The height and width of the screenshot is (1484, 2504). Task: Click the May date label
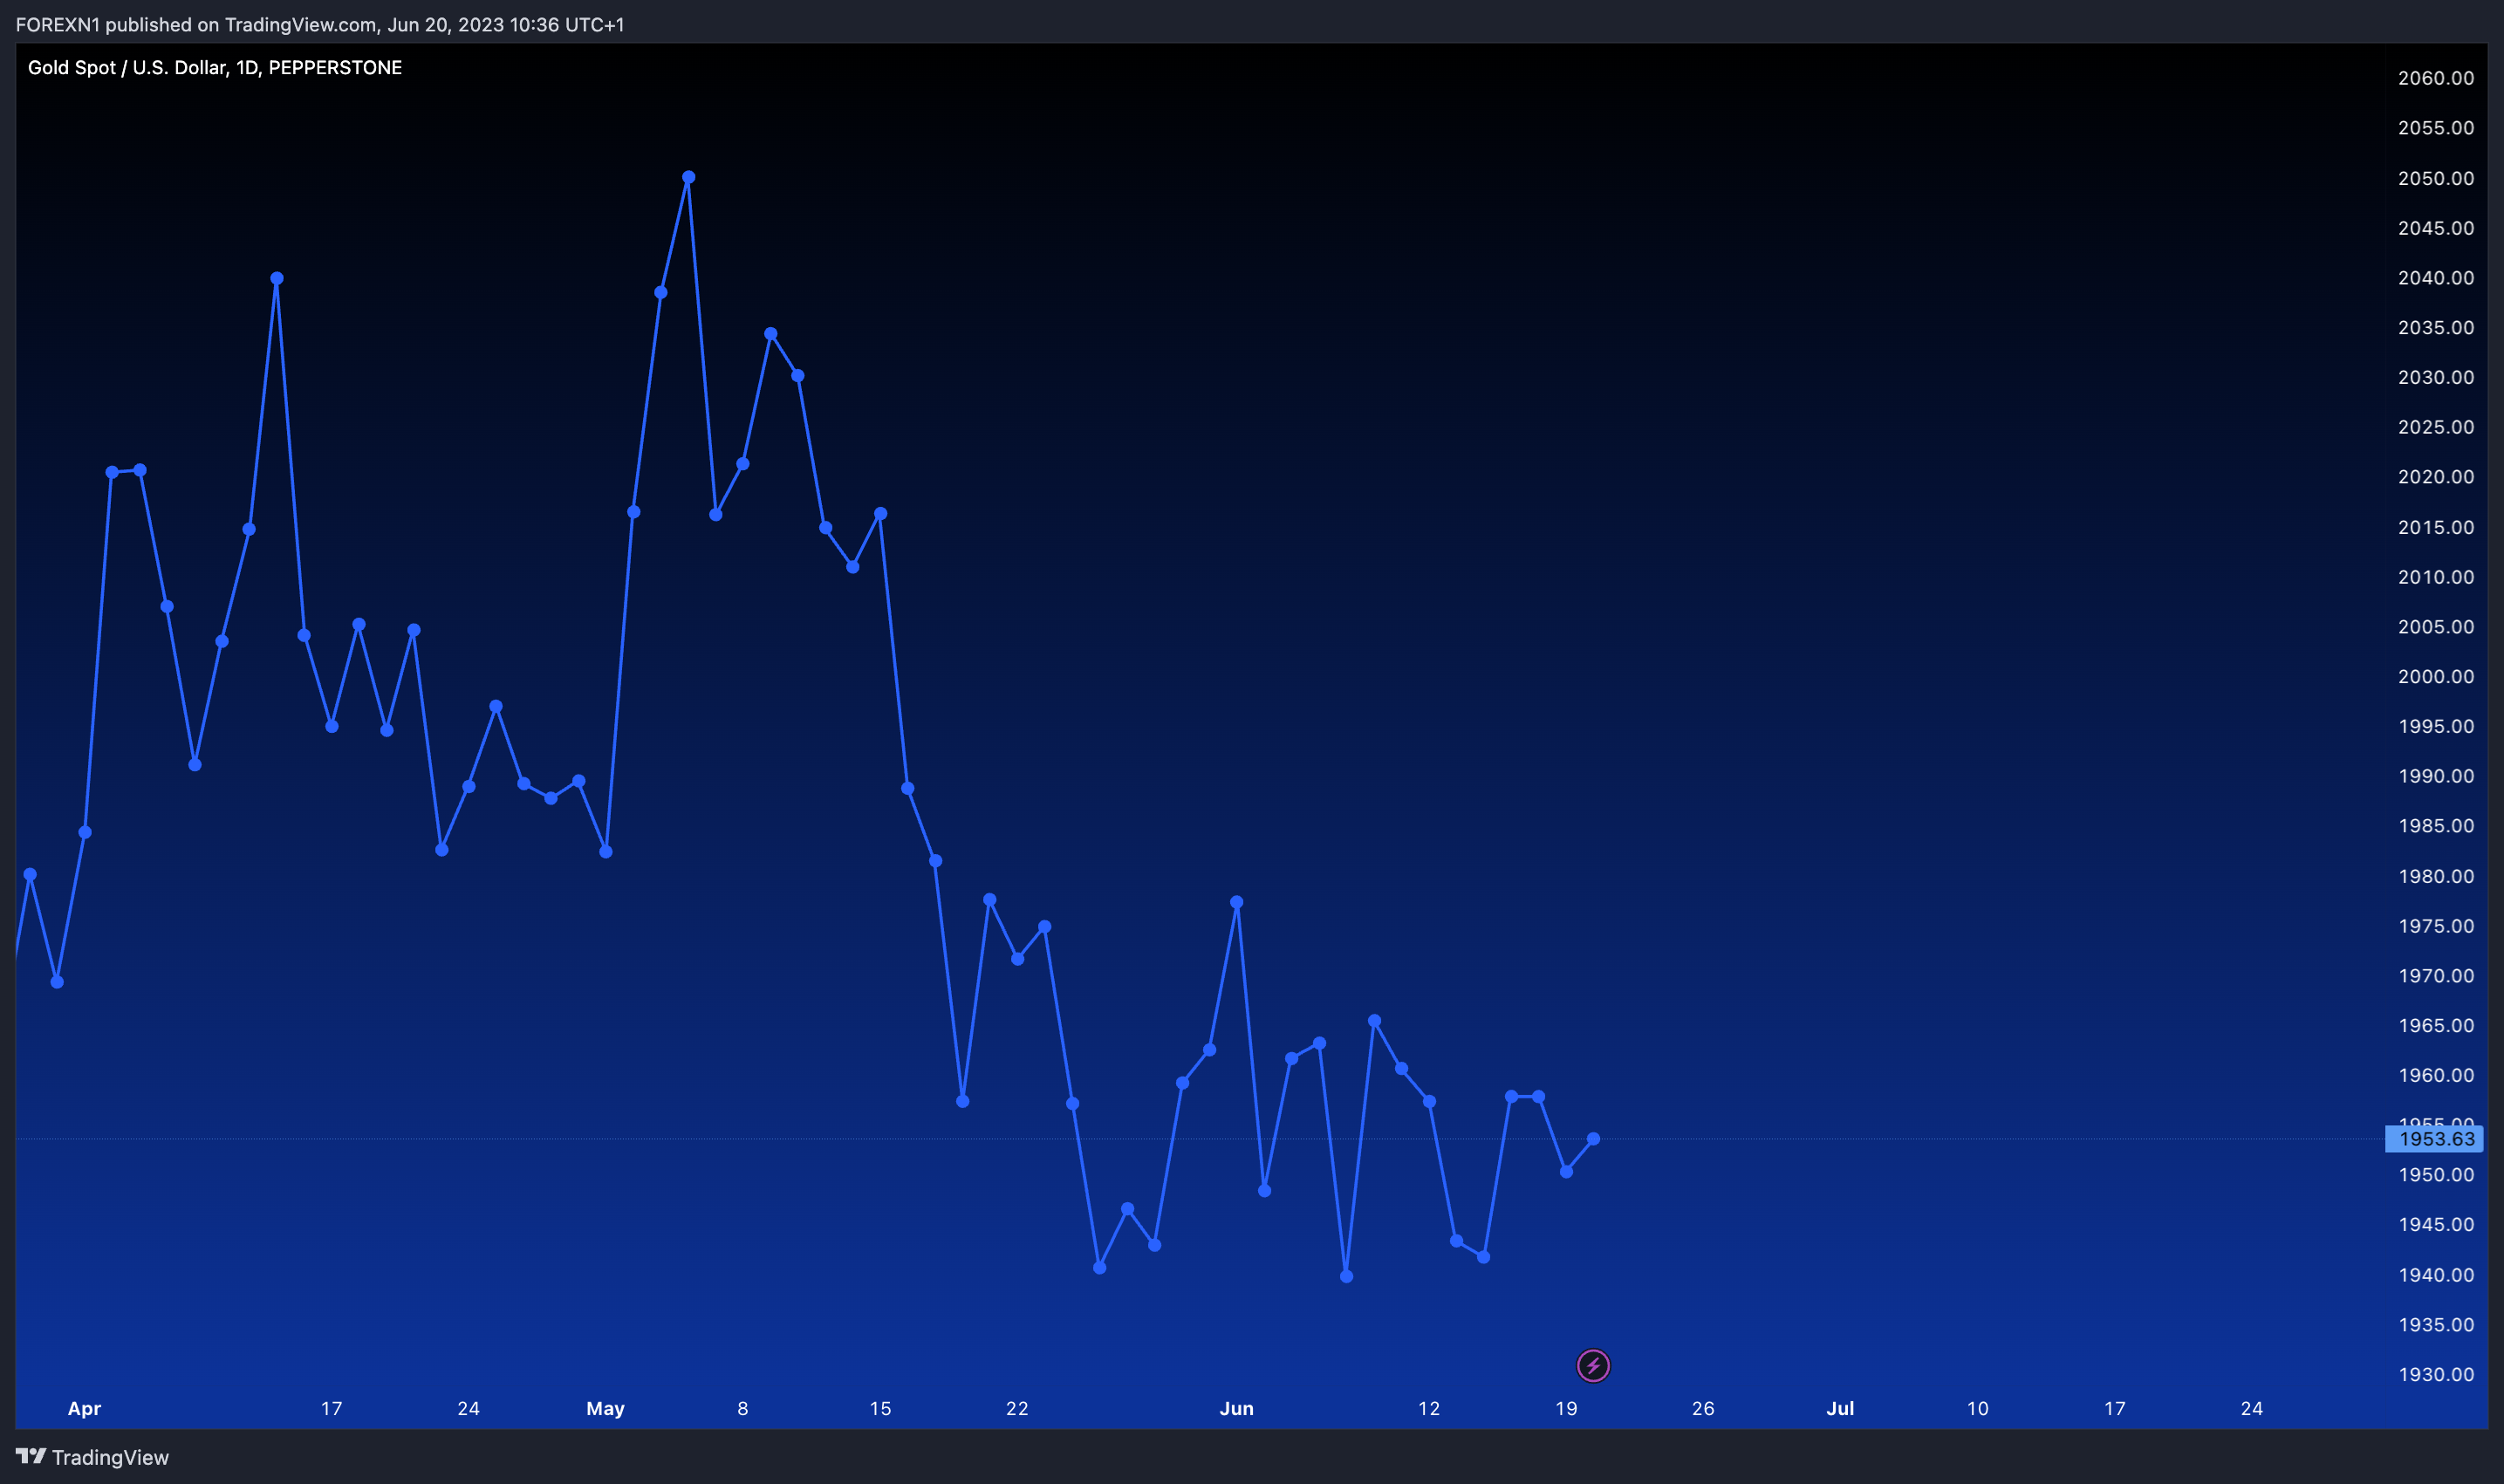[x=605, y=1408]
